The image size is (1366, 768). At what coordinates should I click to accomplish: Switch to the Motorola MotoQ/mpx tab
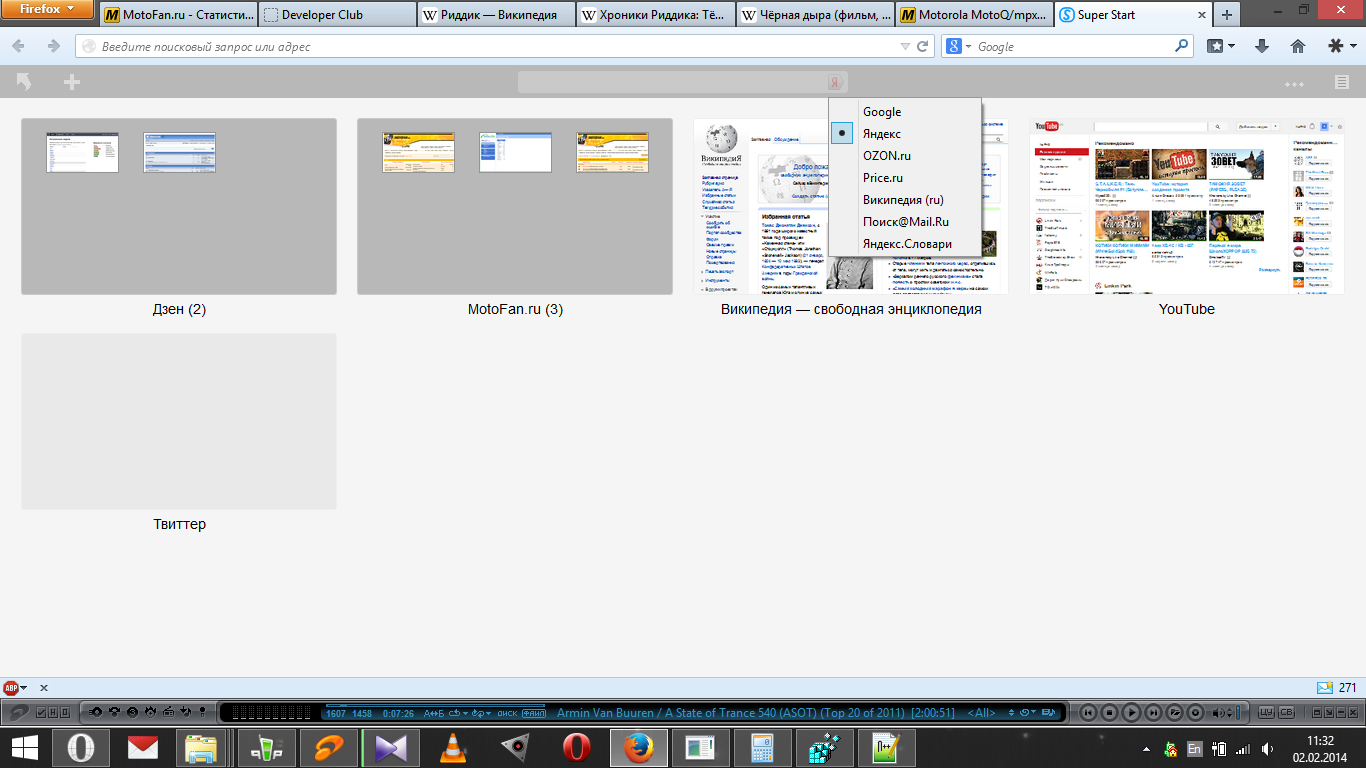click(x=973, y=15)
